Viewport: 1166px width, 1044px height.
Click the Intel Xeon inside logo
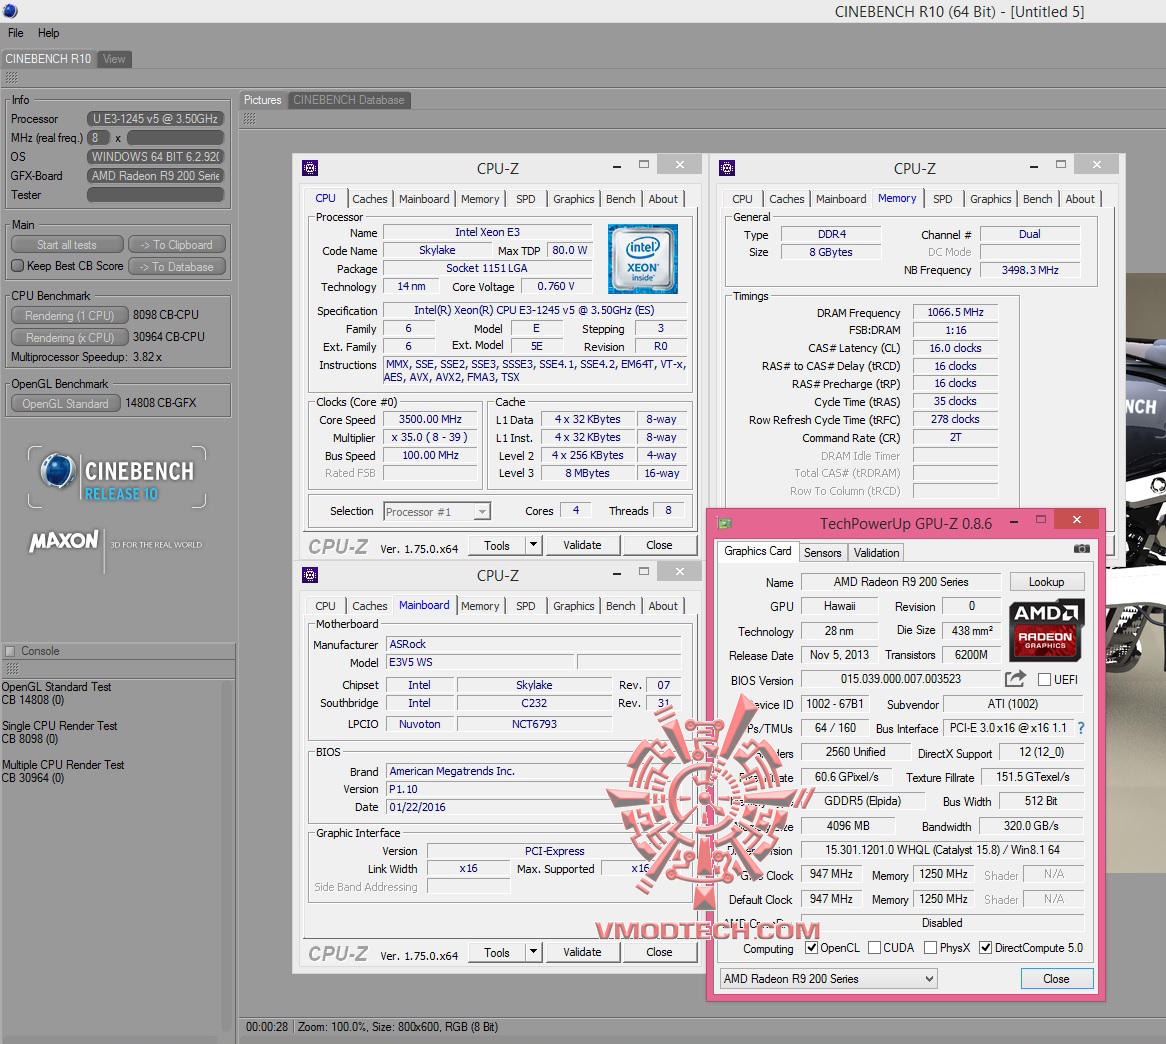click(x=642, y=258)
